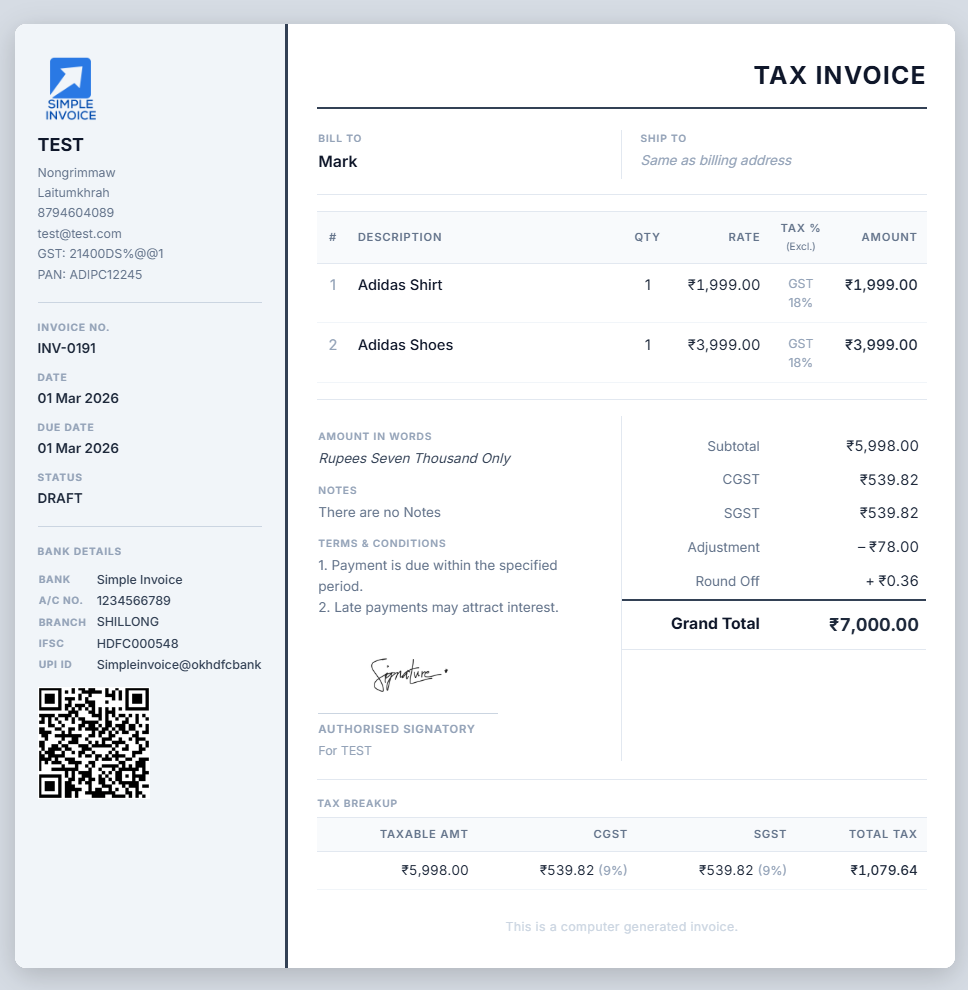The image size is (968, 990).
Task: Click the UPI ID Simpleinvoice@okhdfcbank
Action: (178, 664)
